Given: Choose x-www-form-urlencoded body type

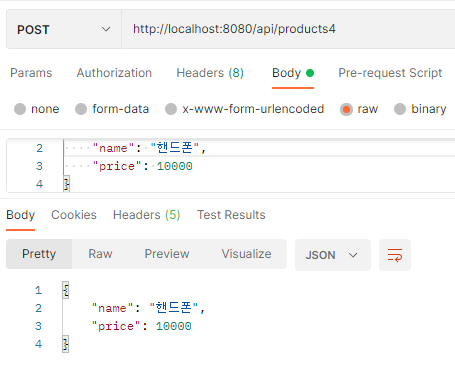Looking at the screenshot, I should (245, 109).
